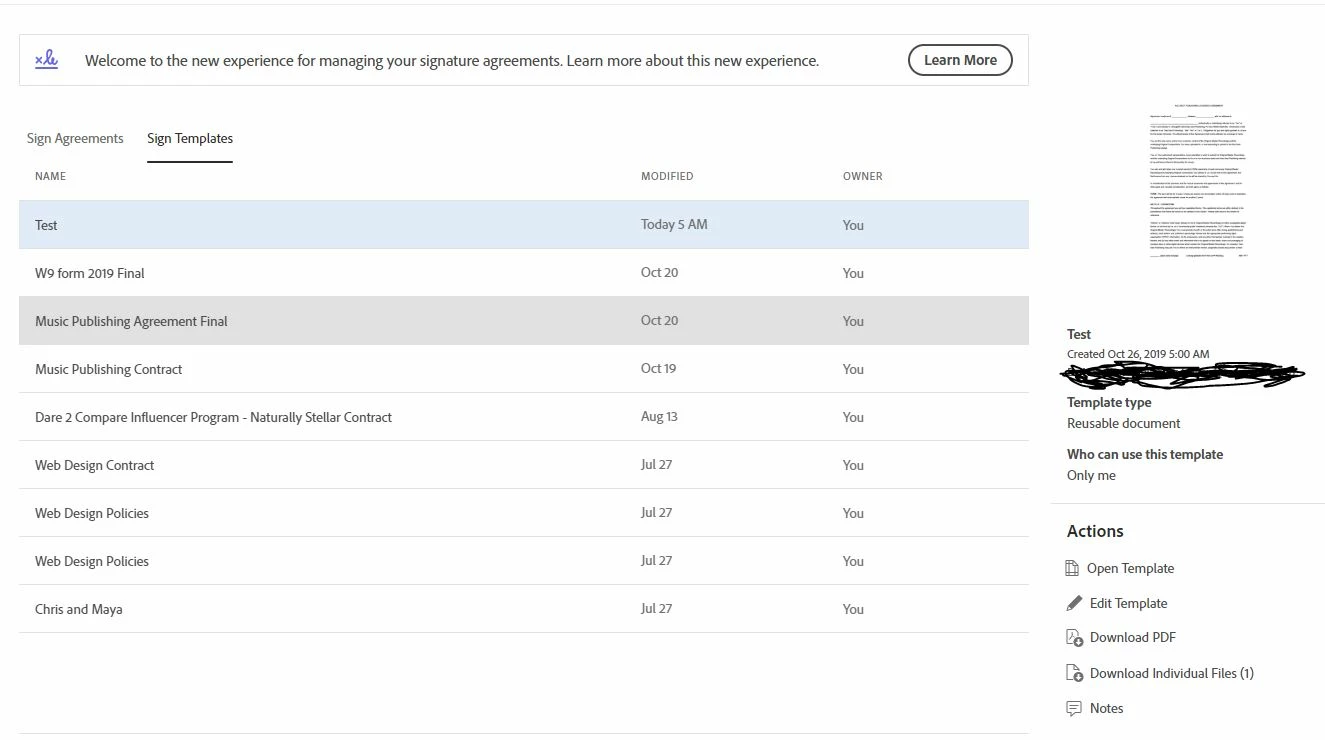Select the Chris and Maya template
1325x740 pixels.
click(x=523, y=609)
